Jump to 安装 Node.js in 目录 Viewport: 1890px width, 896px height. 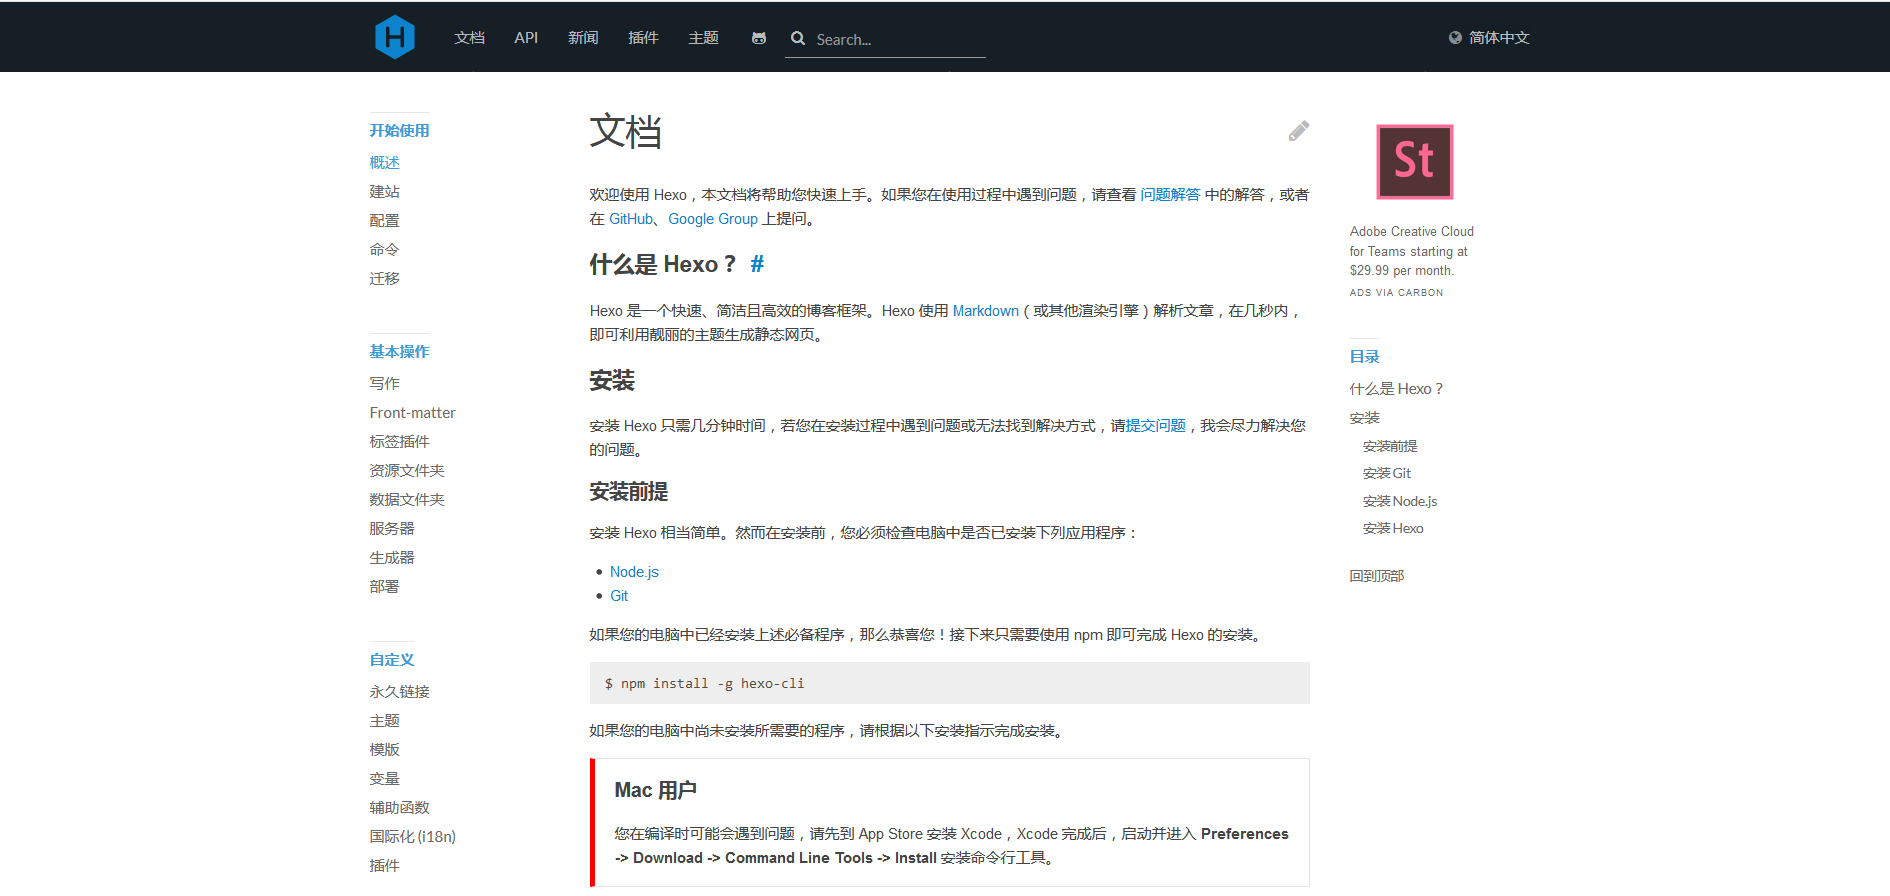tap(1400, 501)
